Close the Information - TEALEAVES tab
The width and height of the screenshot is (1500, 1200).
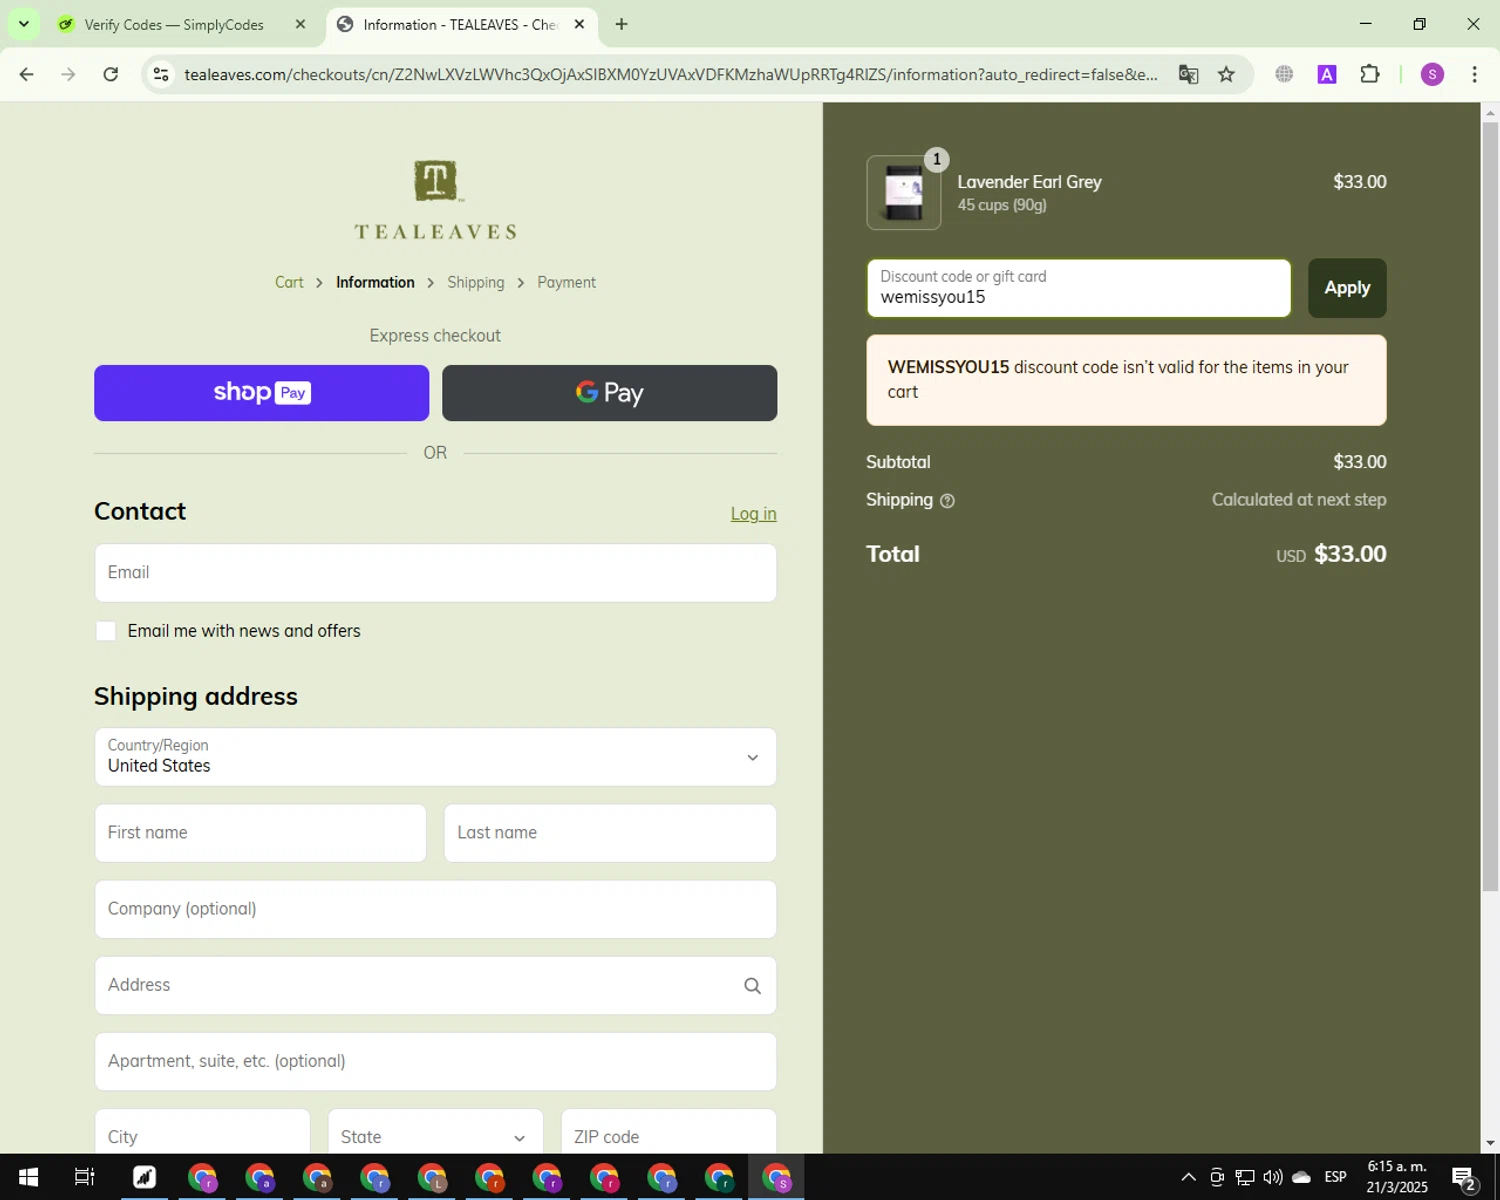click(579, 24)
